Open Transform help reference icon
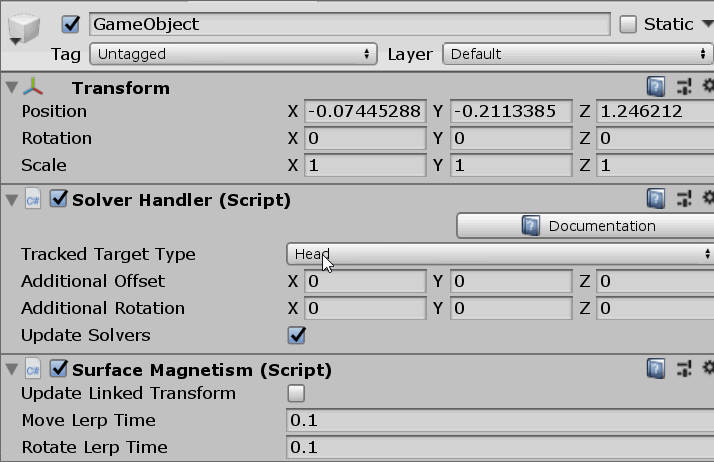Image resolution: width=714 pixels, height=462 pixels. pos(656,88)
